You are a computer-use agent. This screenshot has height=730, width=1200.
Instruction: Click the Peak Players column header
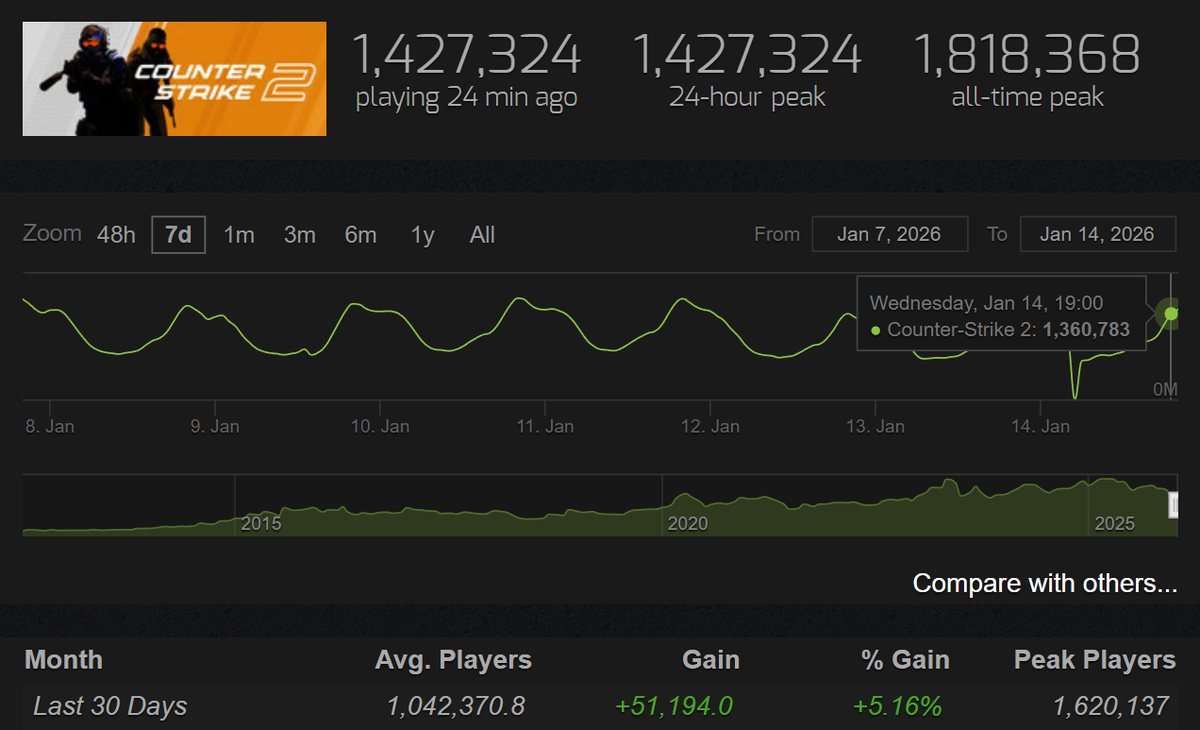1095,659
